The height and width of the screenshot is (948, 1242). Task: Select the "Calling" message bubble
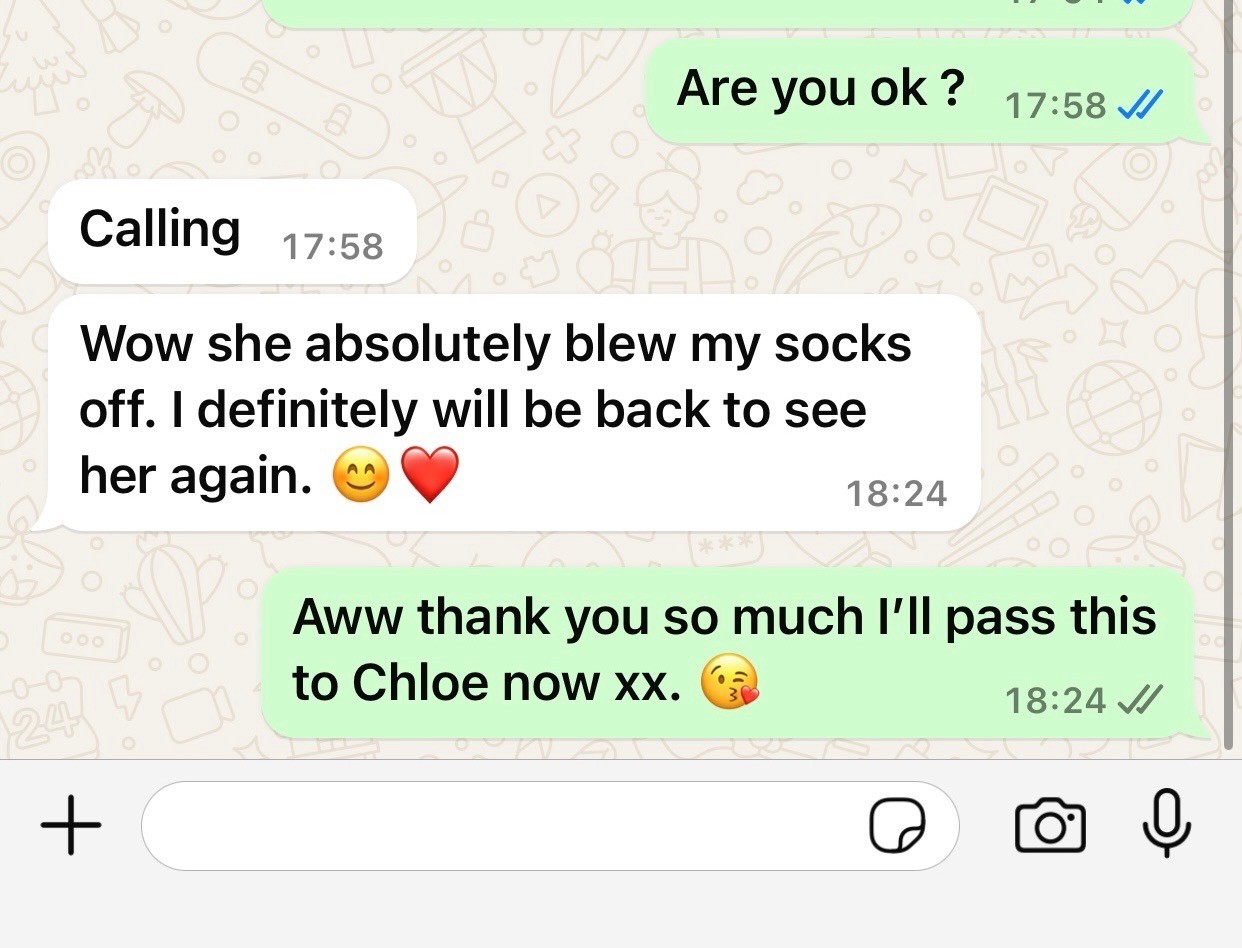(x=232, y=232)
